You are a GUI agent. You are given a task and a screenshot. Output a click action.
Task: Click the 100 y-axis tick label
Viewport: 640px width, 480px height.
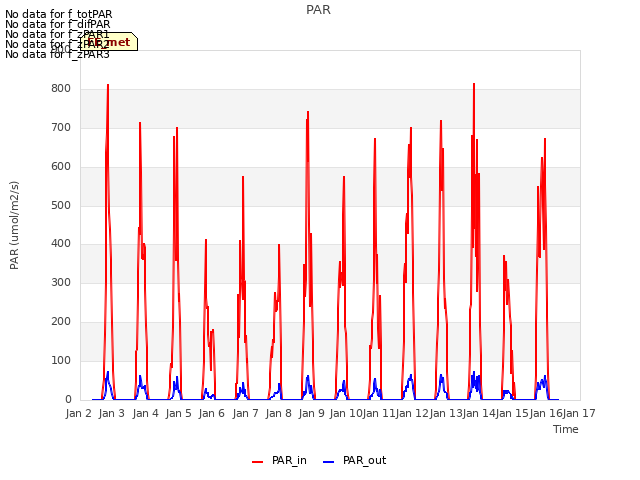pos(61,360)
